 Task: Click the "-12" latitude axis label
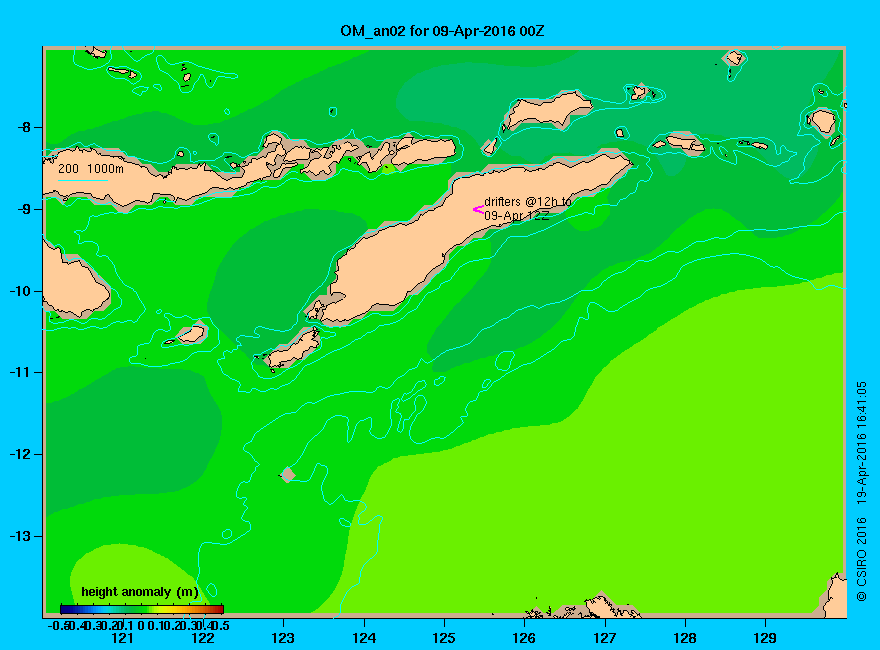[x=20, y=454]
